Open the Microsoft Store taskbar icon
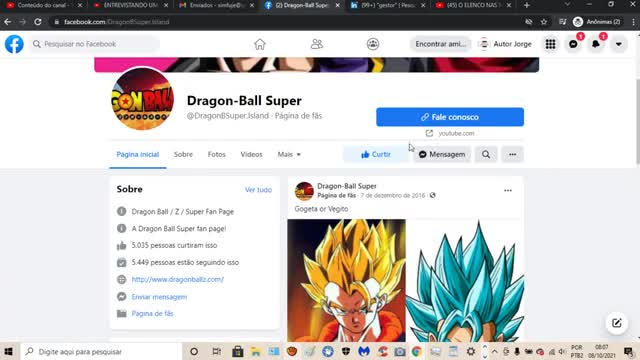This screenshot has width=640, height=360. click(x=238, y=351)
